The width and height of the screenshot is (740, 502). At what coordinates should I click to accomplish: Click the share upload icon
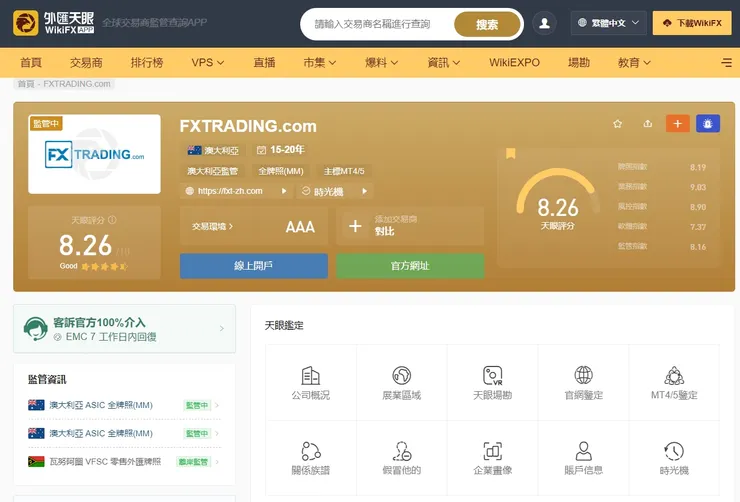pos(648,124)
